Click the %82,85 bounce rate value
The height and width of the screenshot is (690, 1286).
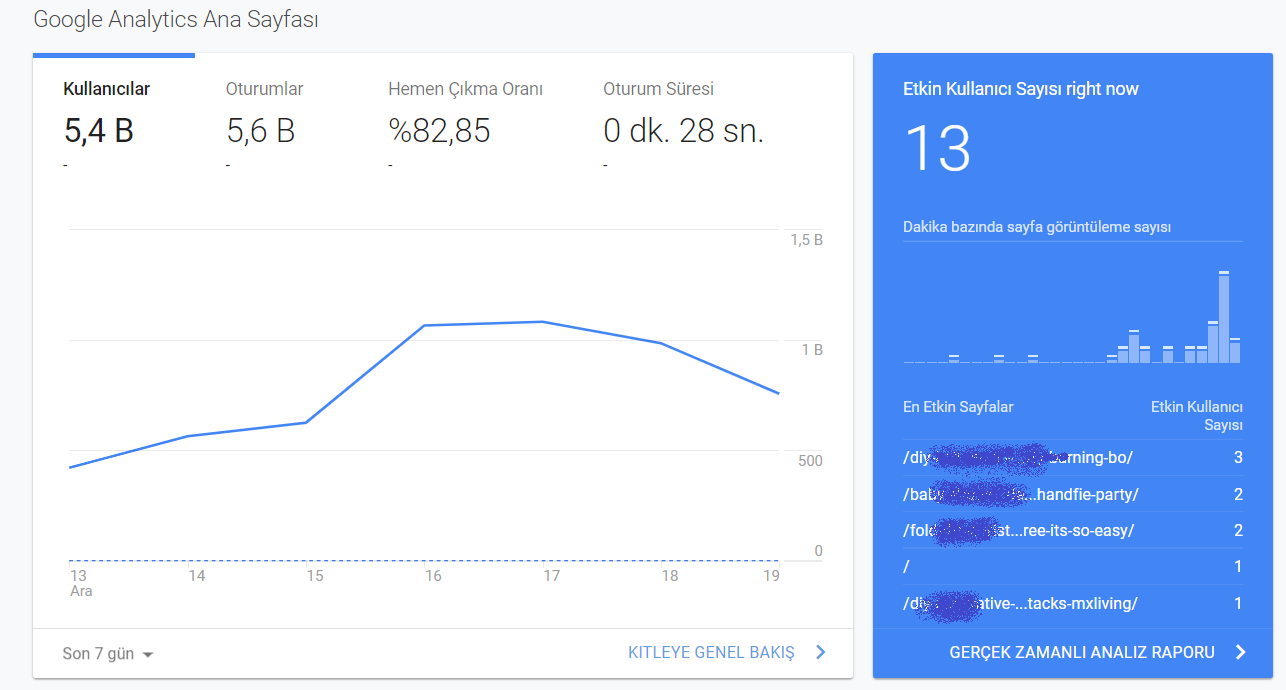click(439, 131)
